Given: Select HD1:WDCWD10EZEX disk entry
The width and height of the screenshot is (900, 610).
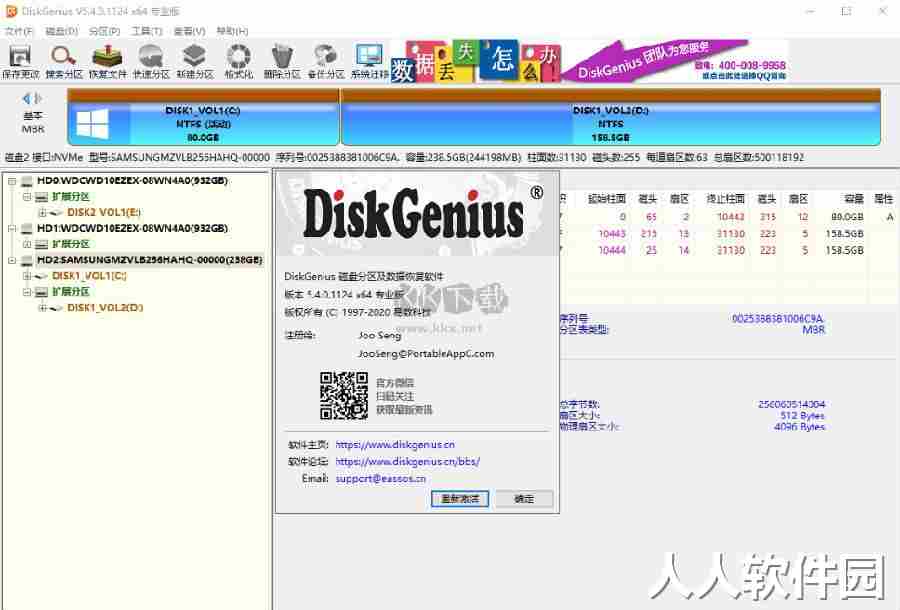Looking at the screenshot, I should (x=132, y=228).
